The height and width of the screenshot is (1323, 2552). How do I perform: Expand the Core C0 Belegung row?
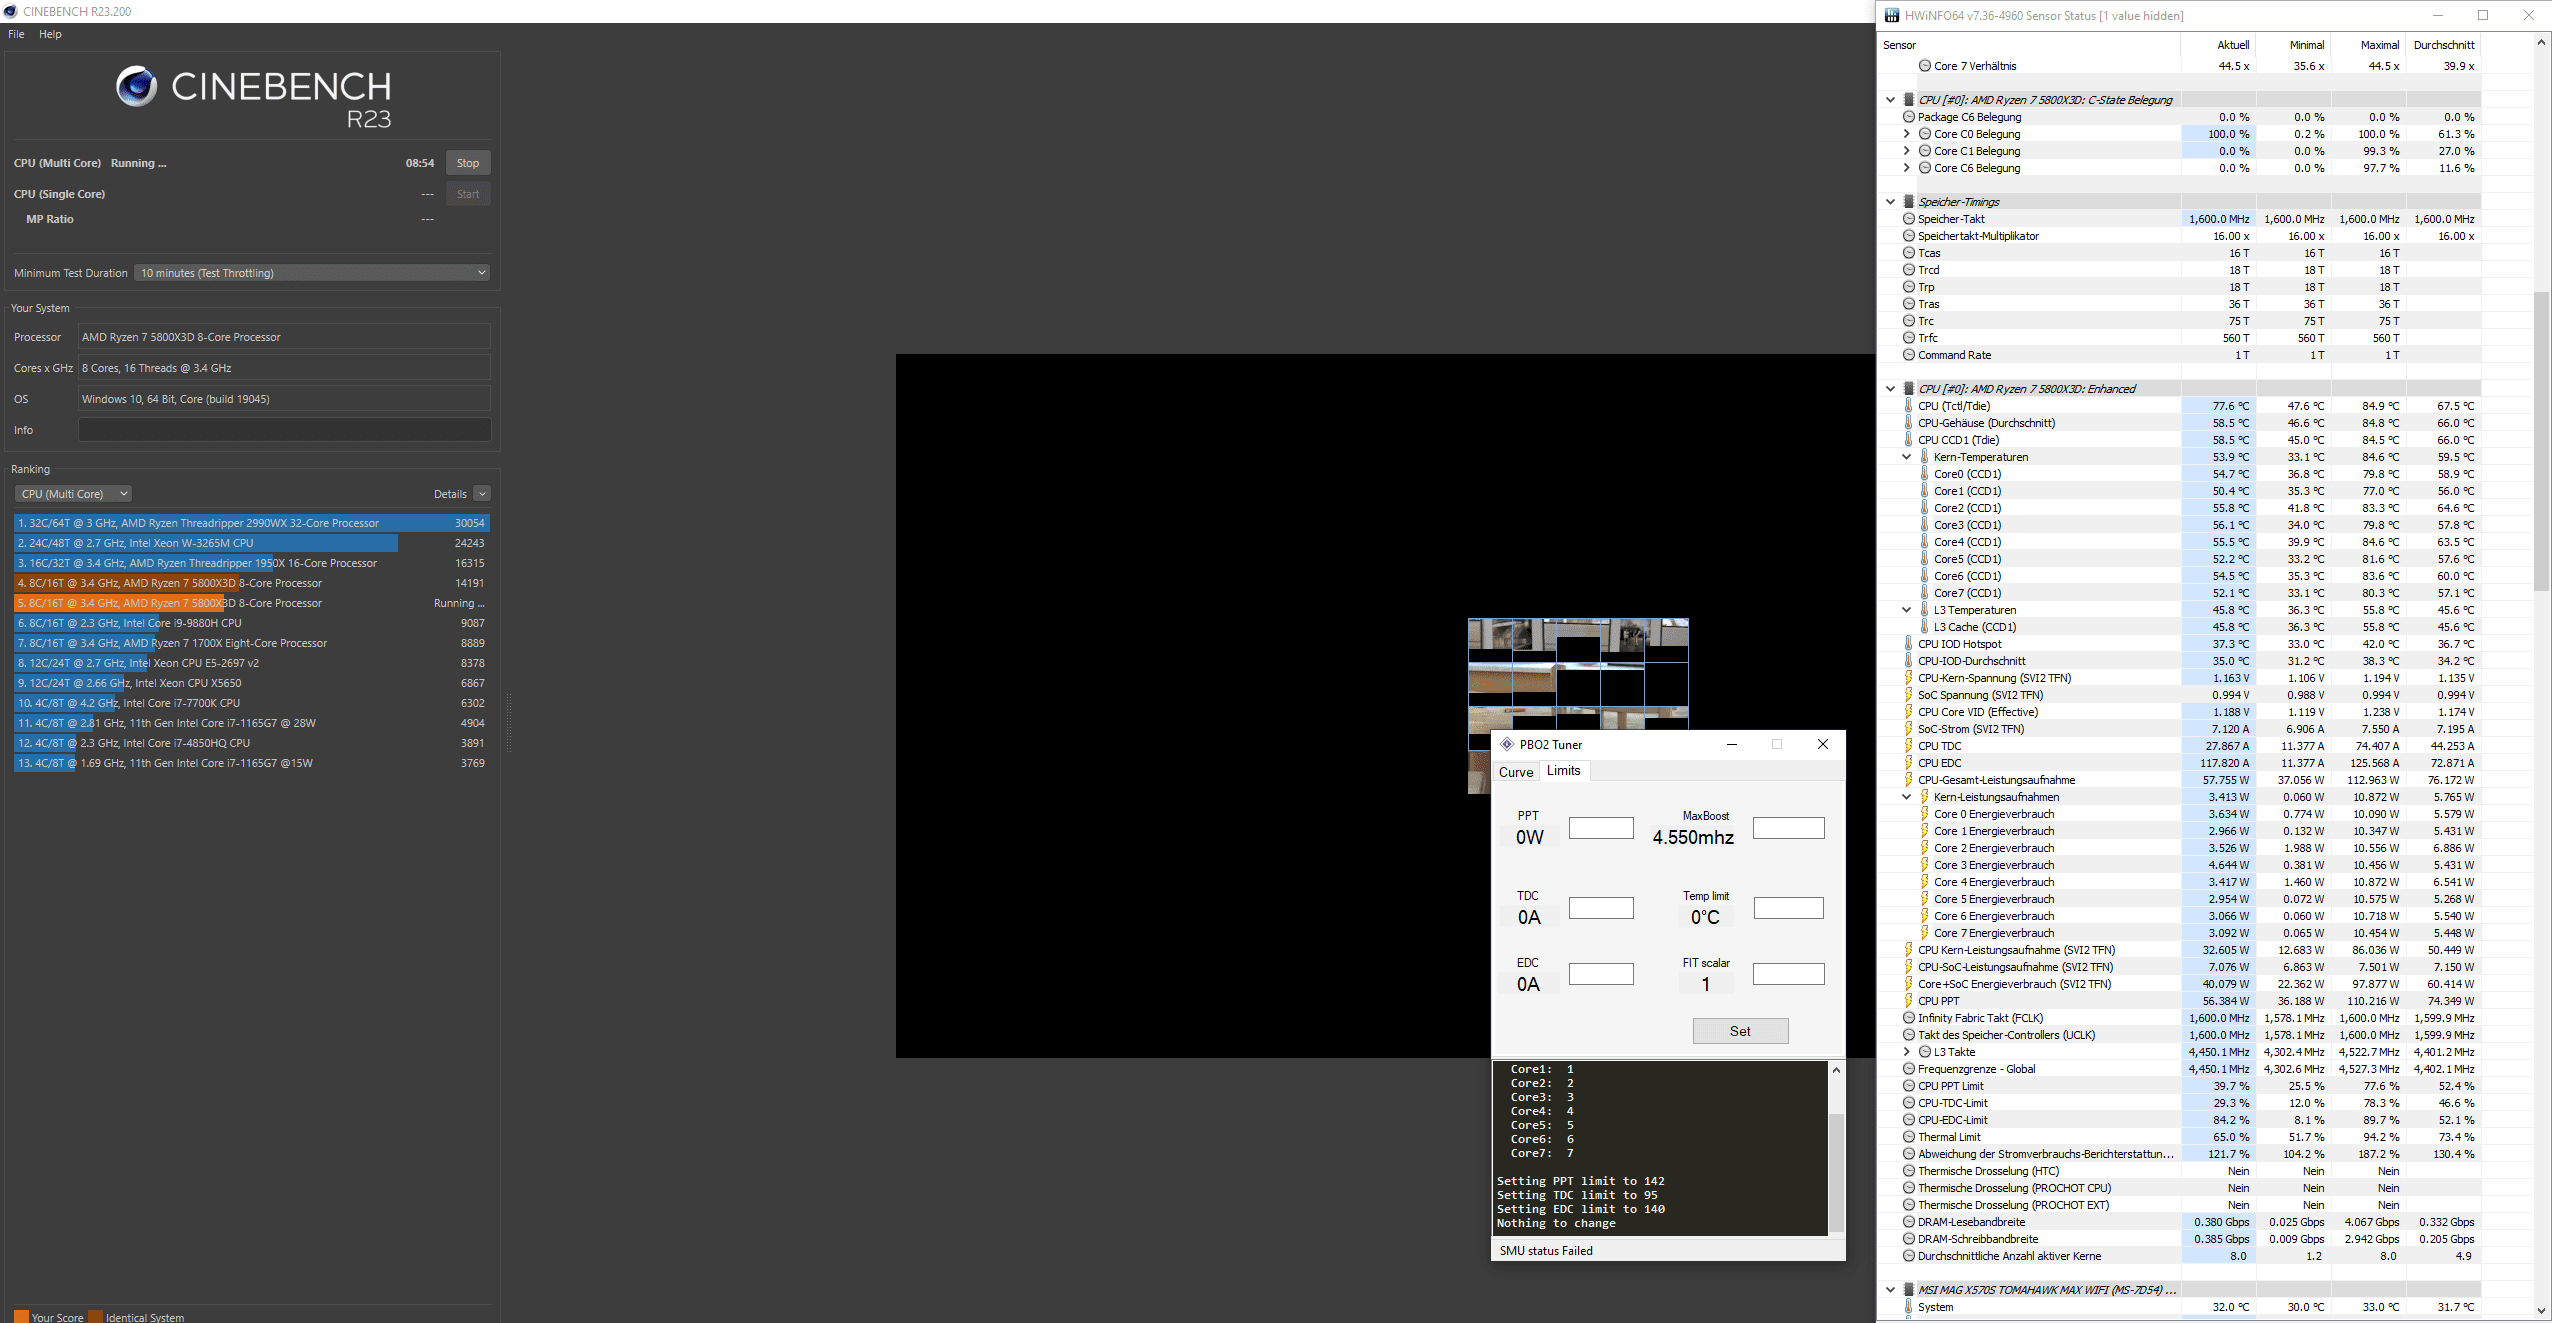point(1906,134)
